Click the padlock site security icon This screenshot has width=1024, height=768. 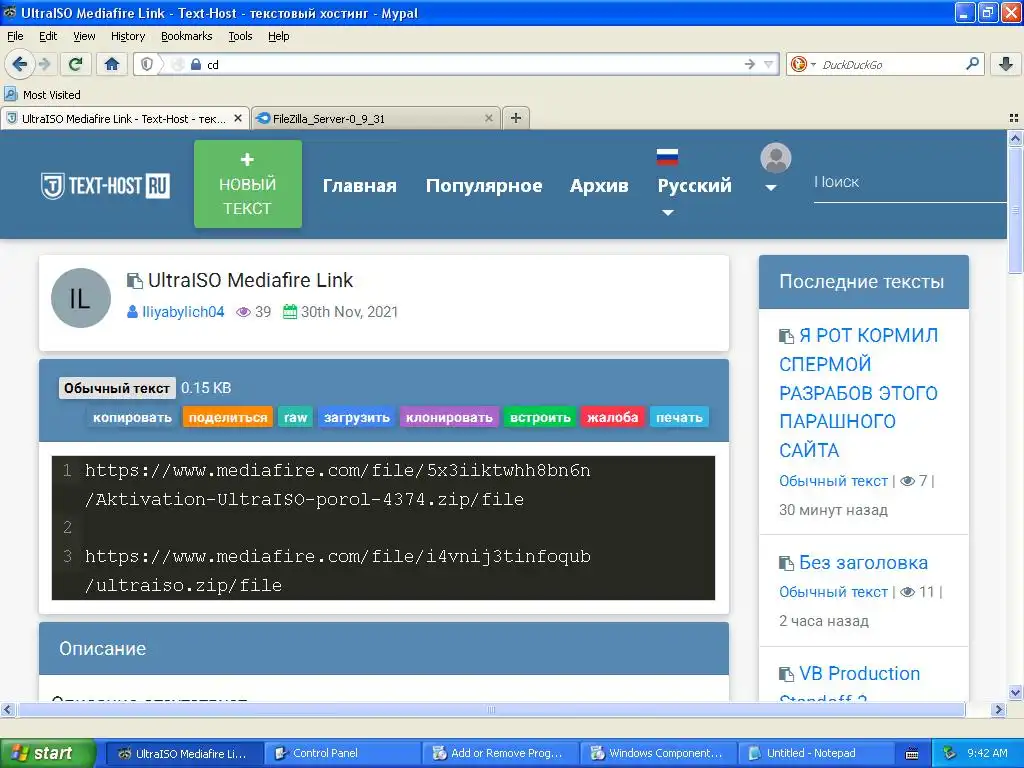[x=195, y=64]
